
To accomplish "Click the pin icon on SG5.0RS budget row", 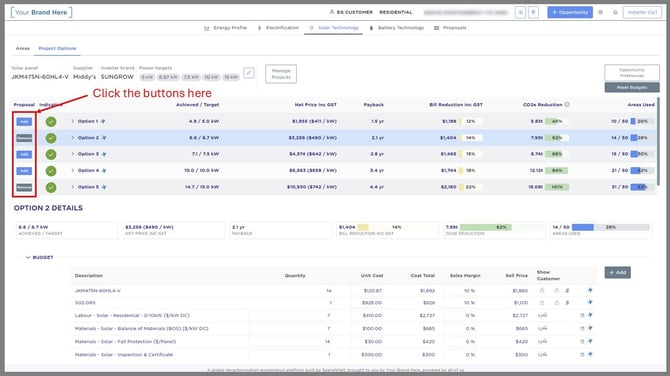I will pos(590,303).
